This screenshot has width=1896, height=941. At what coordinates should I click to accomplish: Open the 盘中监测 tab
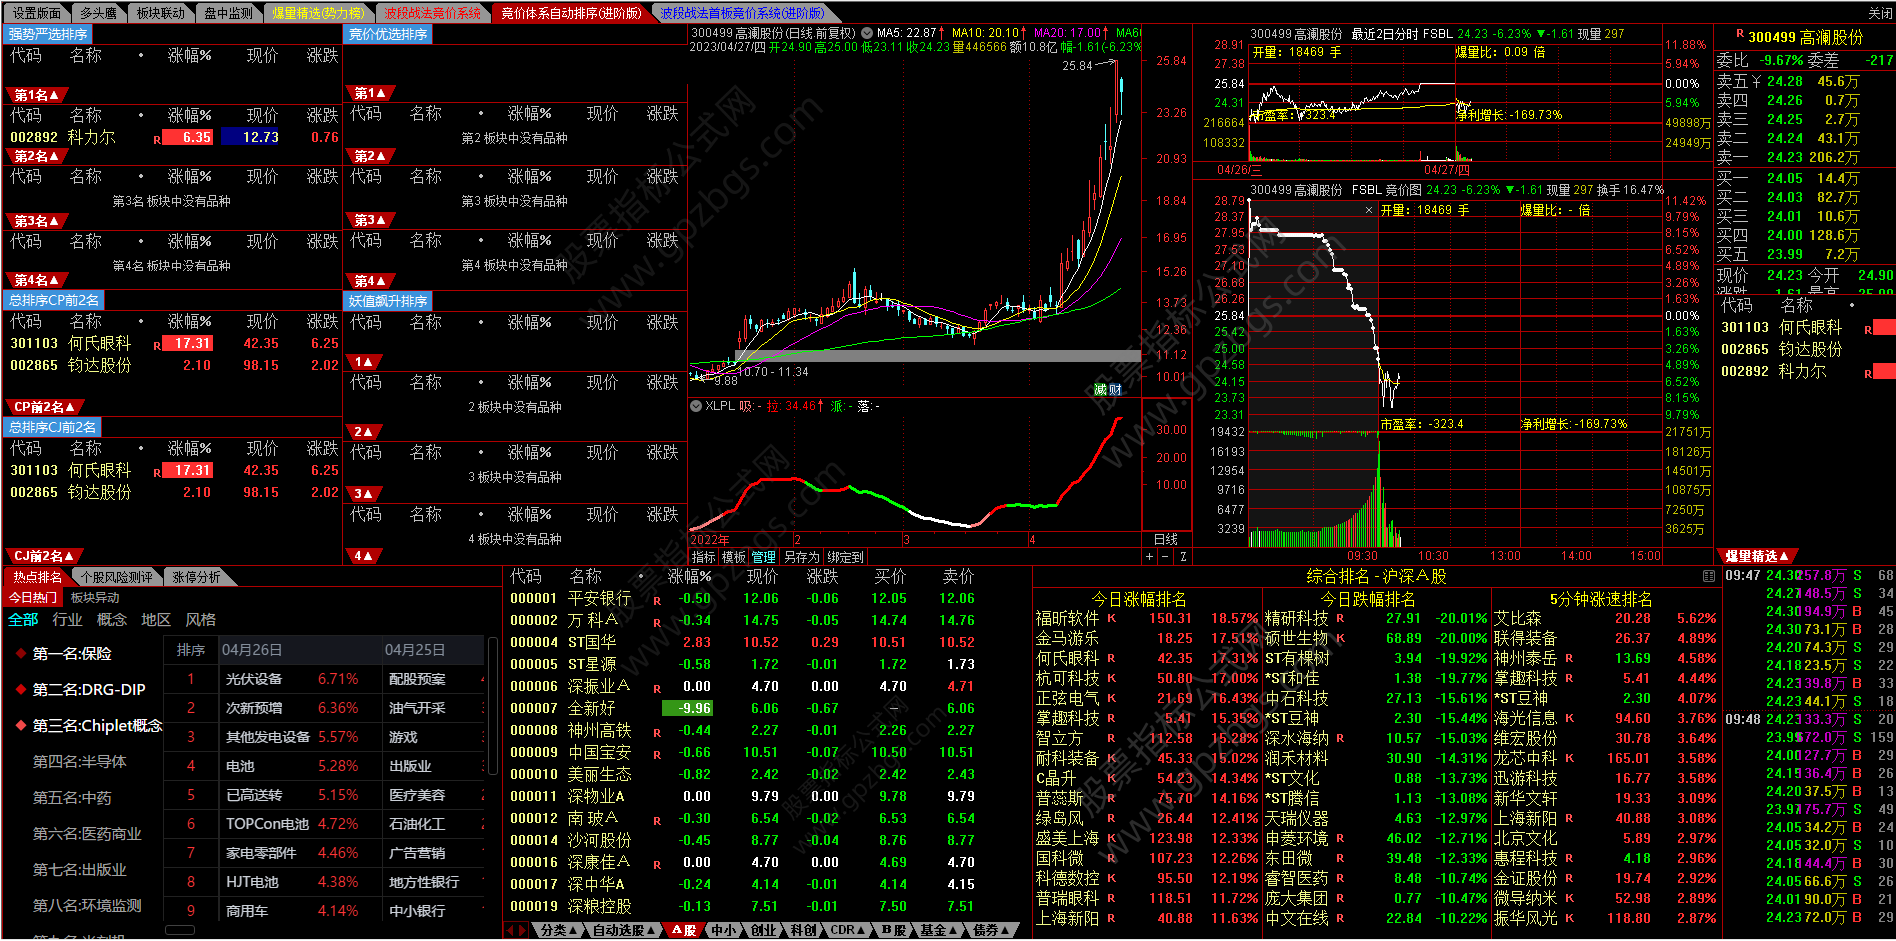click(x=228, y=13)
